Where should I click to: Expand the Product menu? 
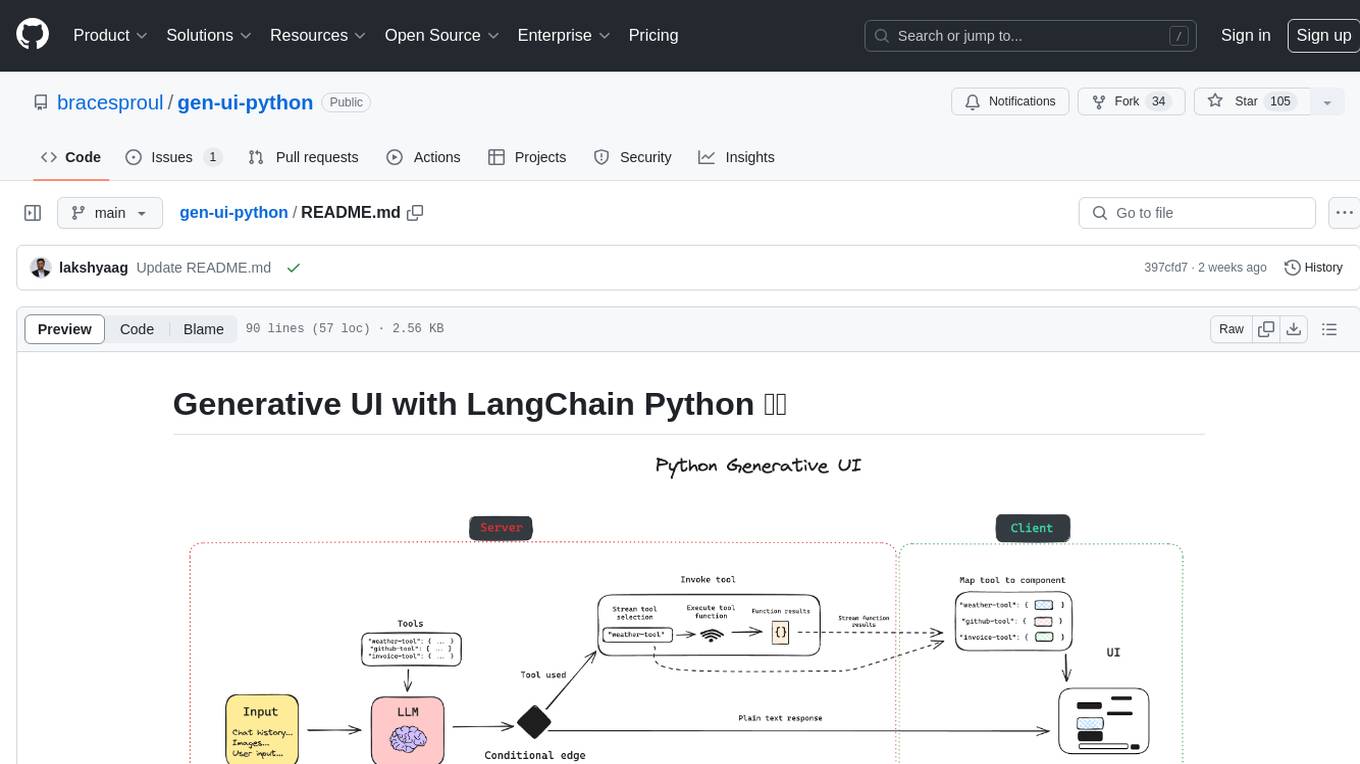point(110,35)
